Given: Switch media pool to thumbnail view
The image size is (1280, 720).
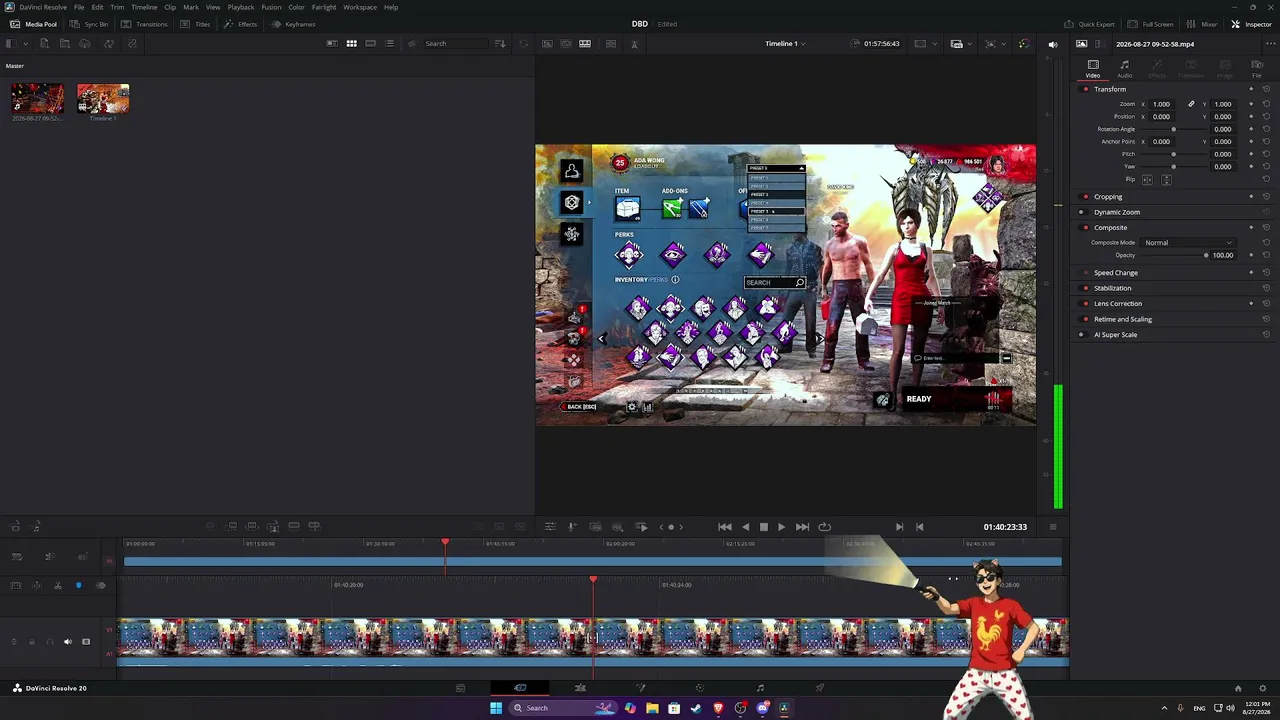Looking at the screenshot, I should pyautogui.click(x=351, y=43).
